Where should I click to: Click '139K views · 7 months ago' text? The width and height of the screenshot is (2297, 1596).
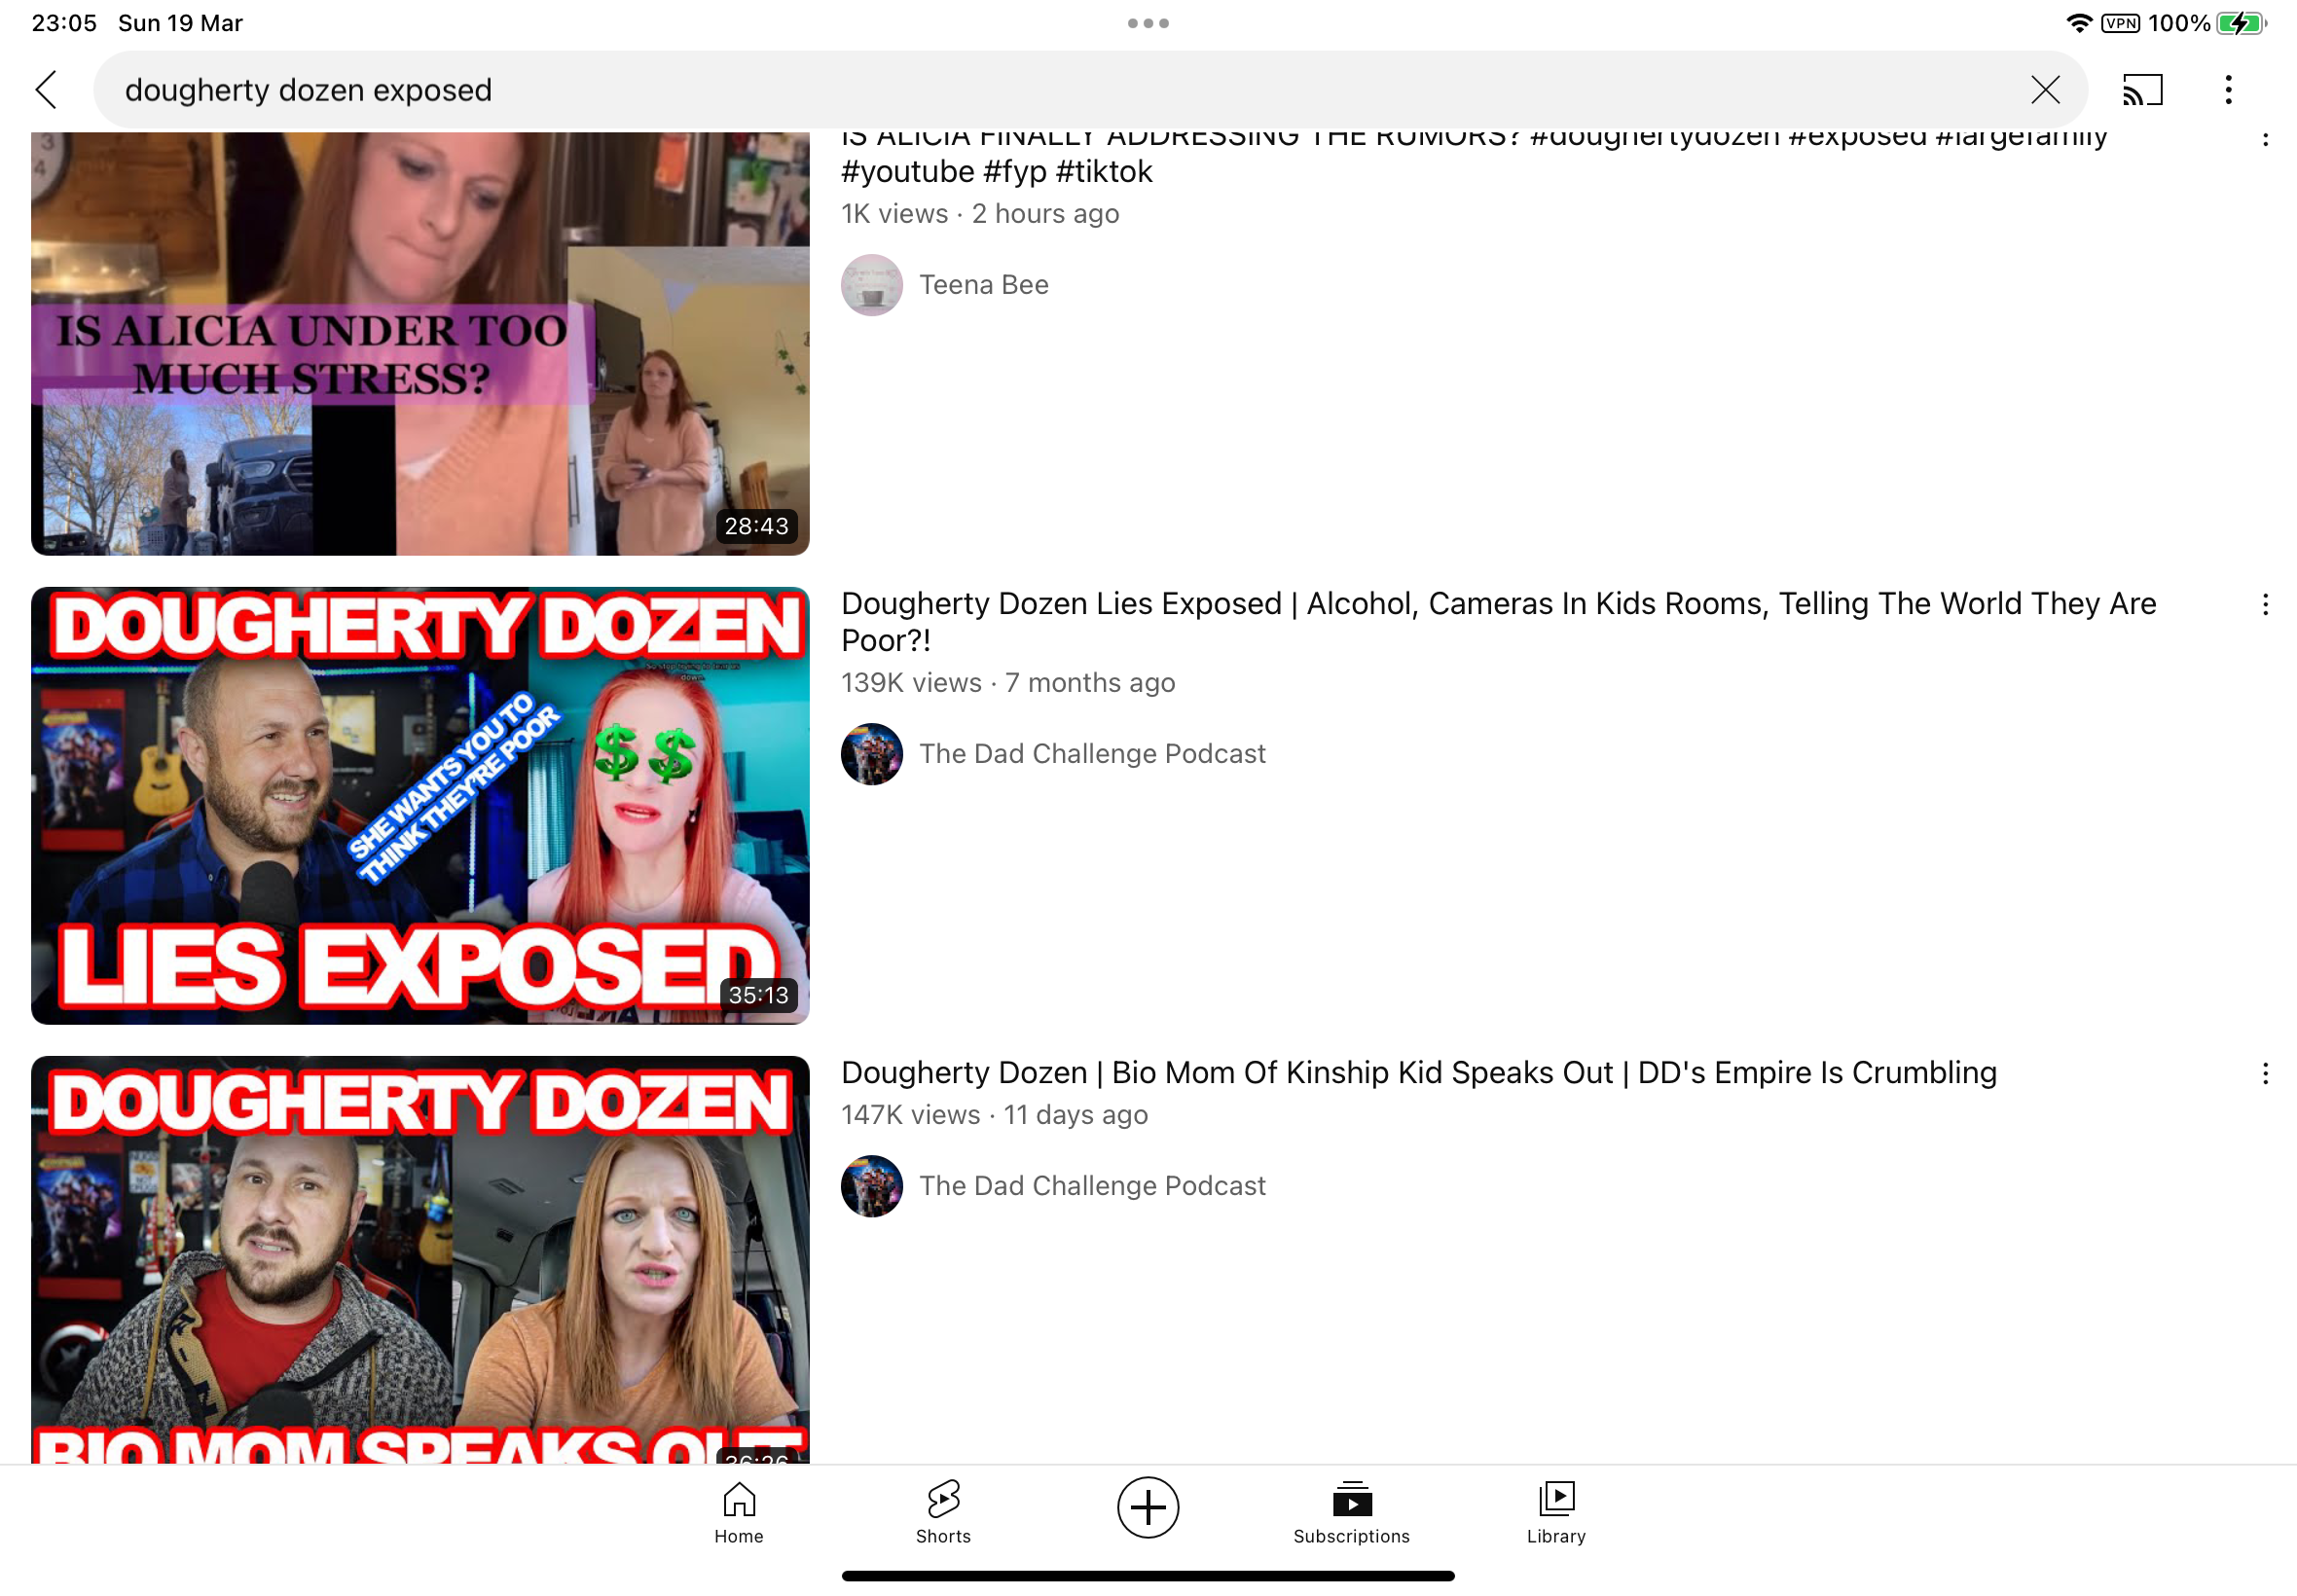tap(1008, 683)
